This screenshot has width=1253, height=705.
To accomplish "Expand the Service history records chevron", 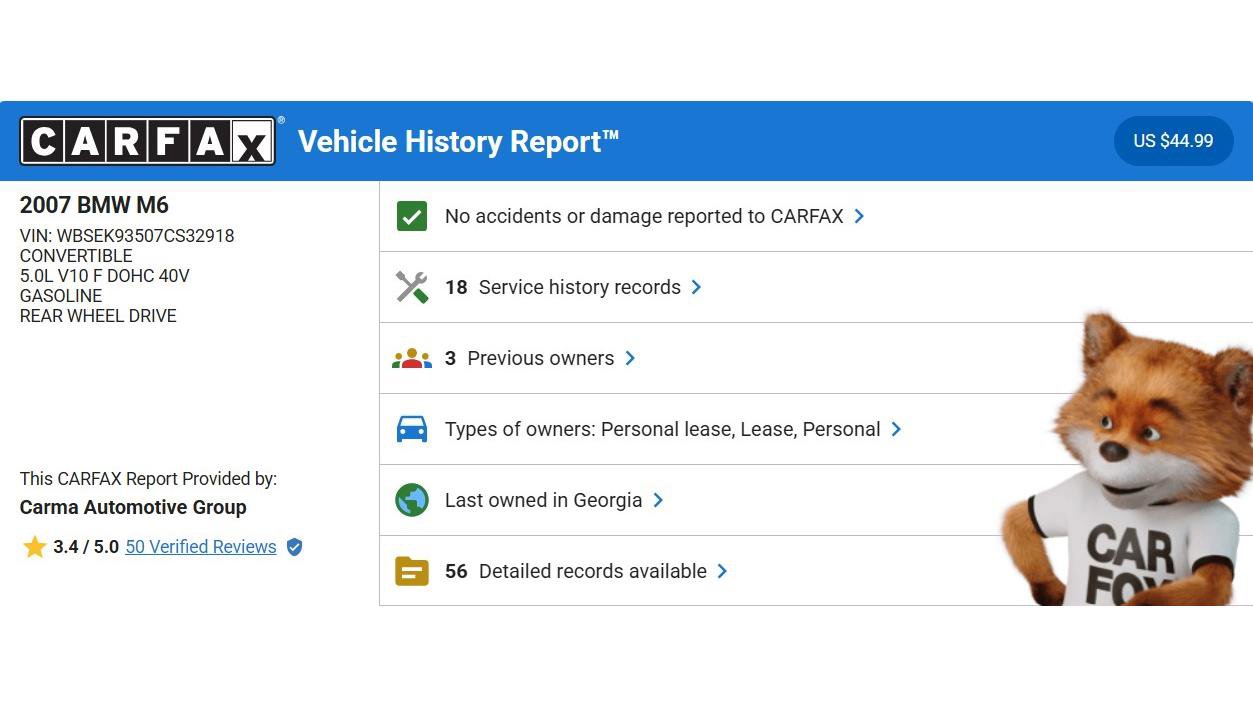I will (696, 287).
